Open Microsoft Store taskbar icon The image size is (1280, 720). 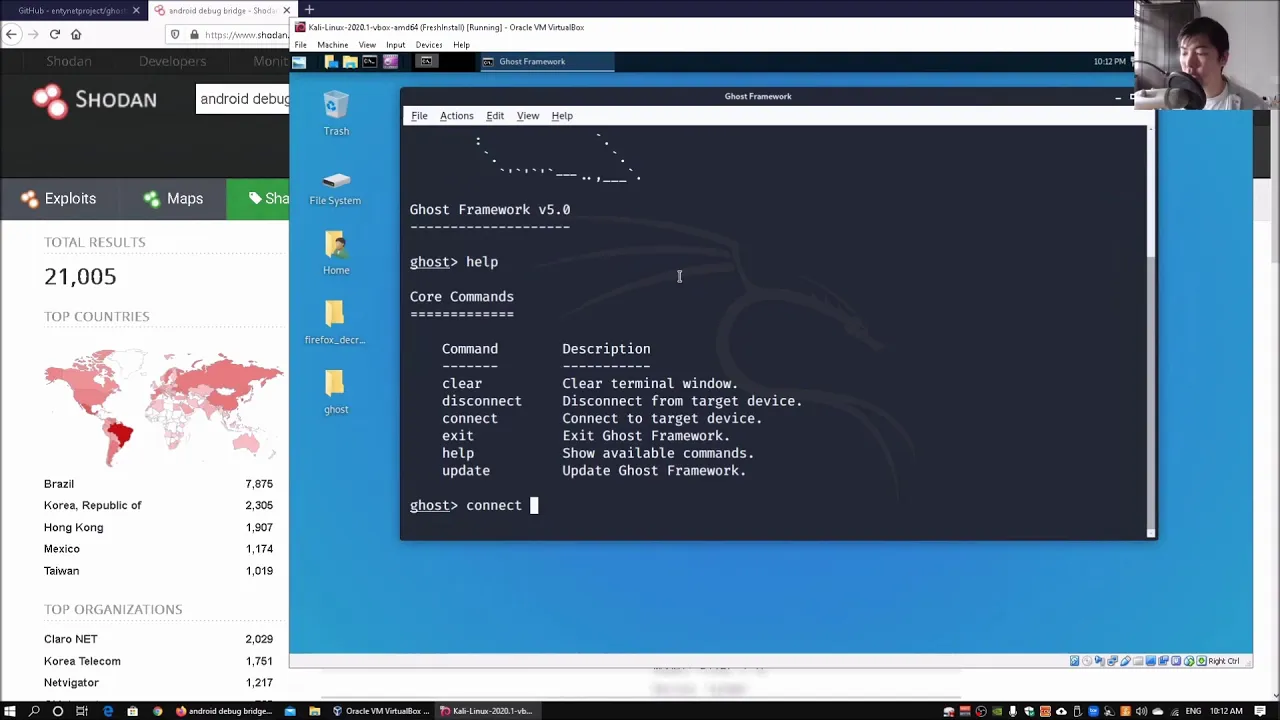coord(132,711)
